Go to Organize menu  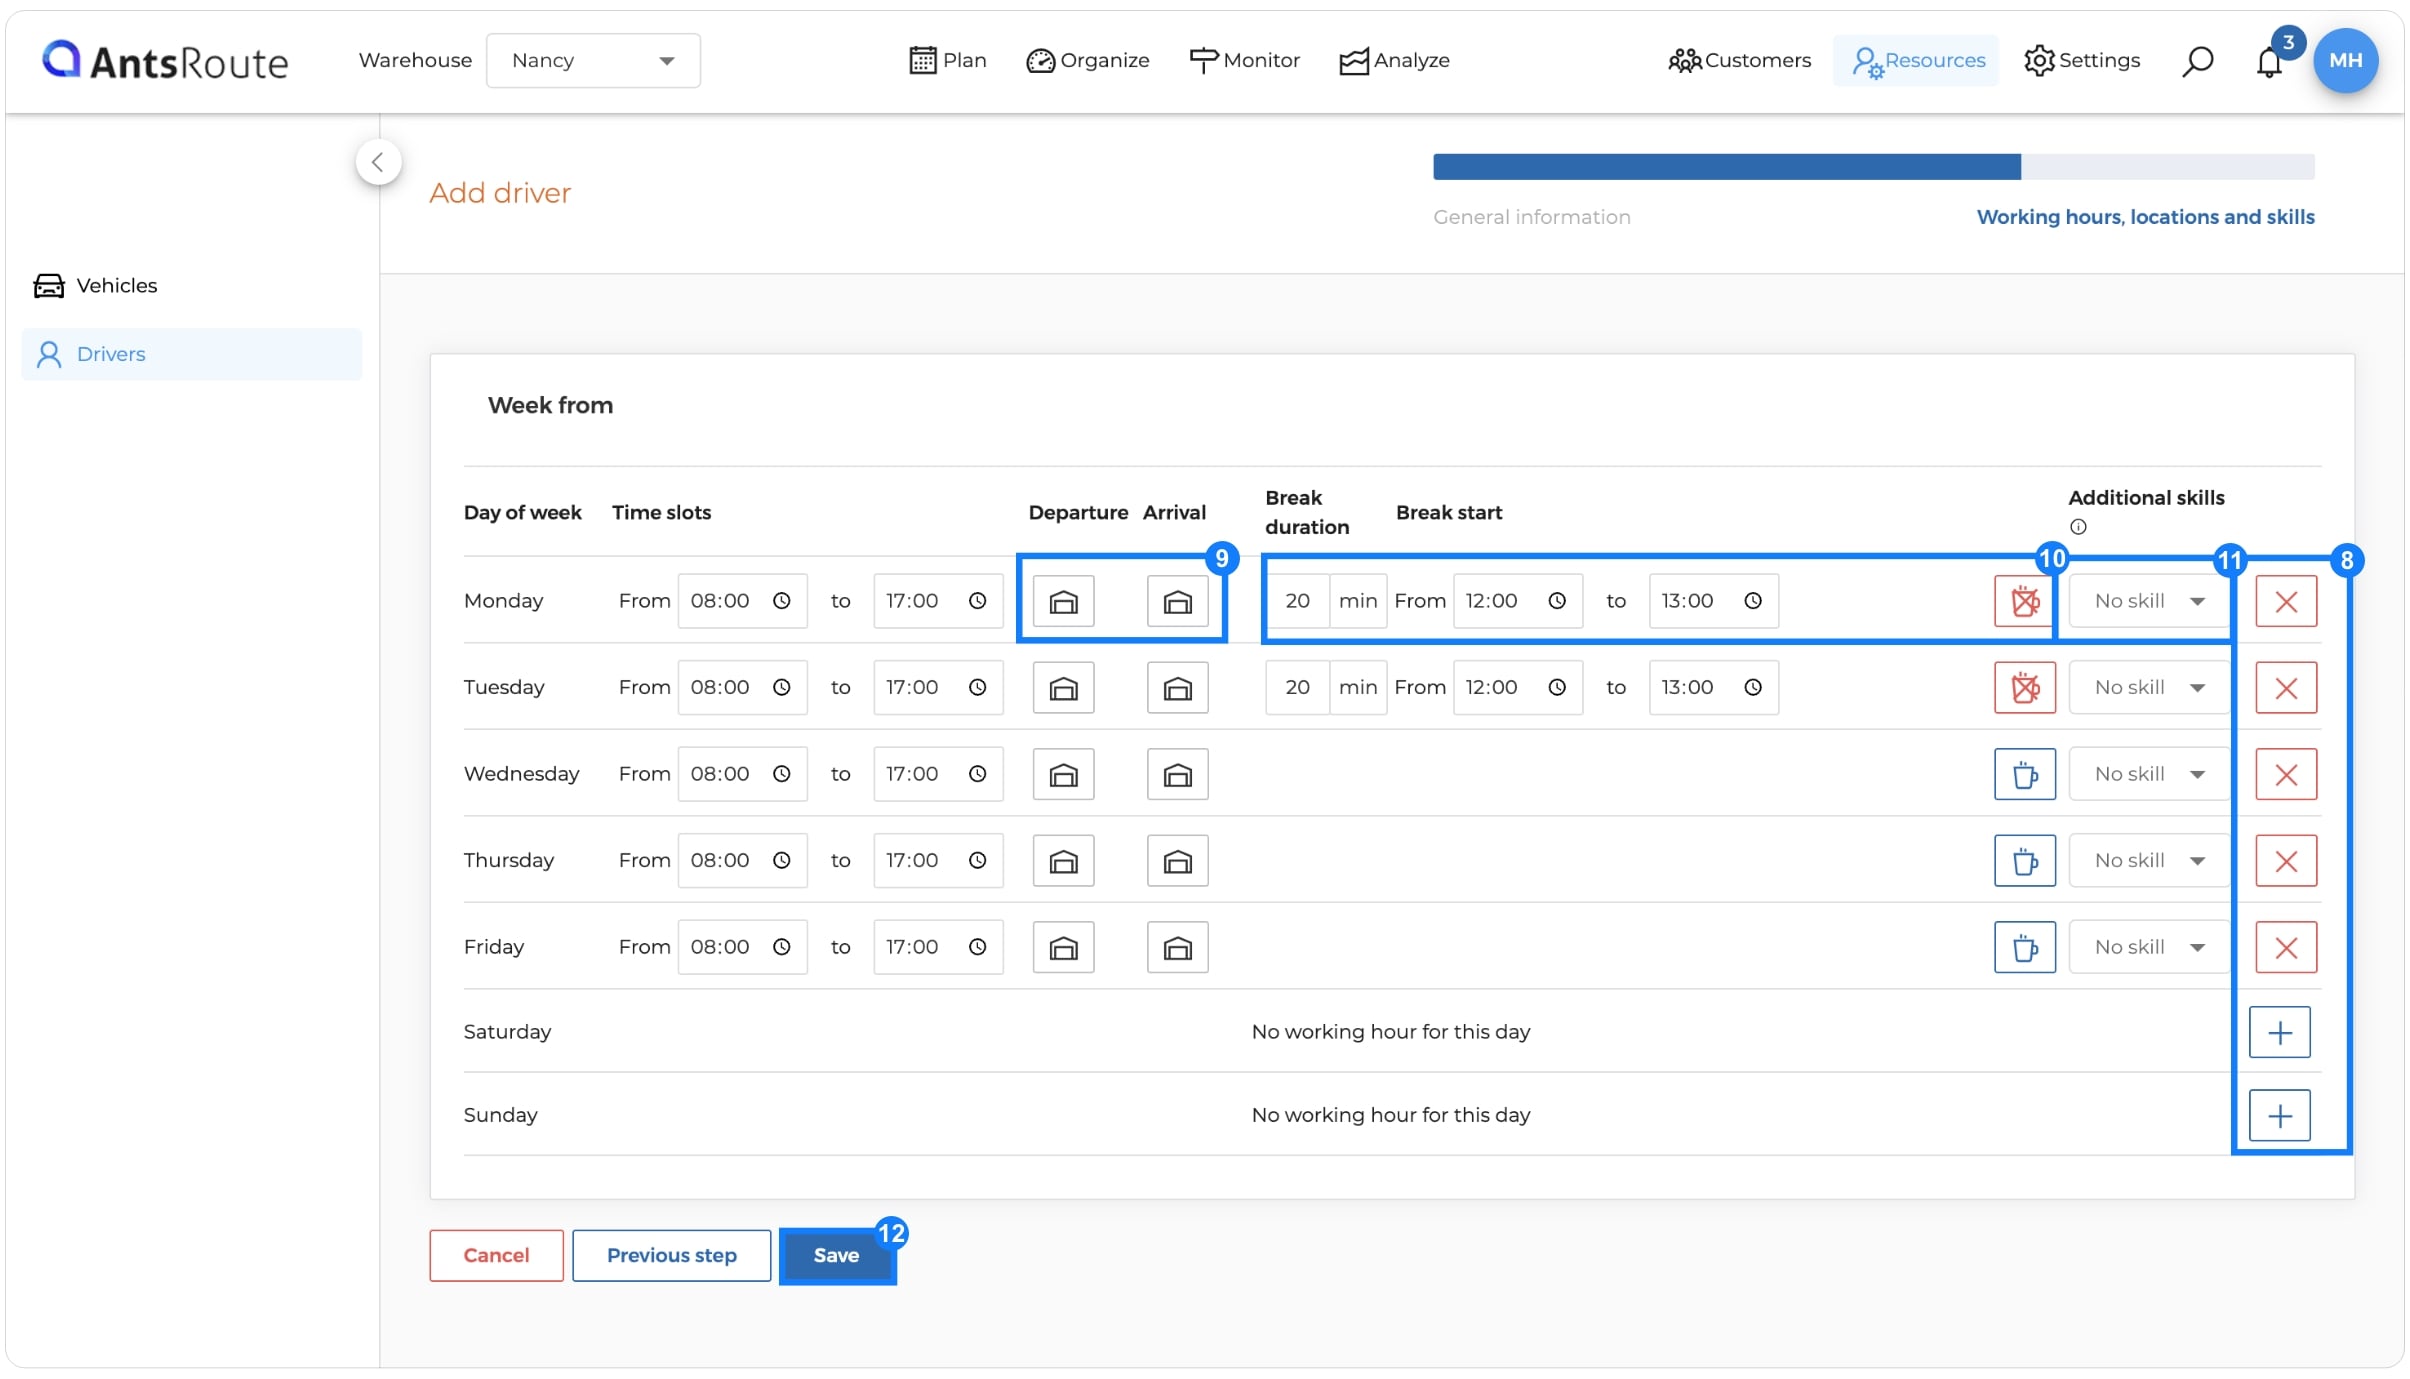pos(1087,61)
